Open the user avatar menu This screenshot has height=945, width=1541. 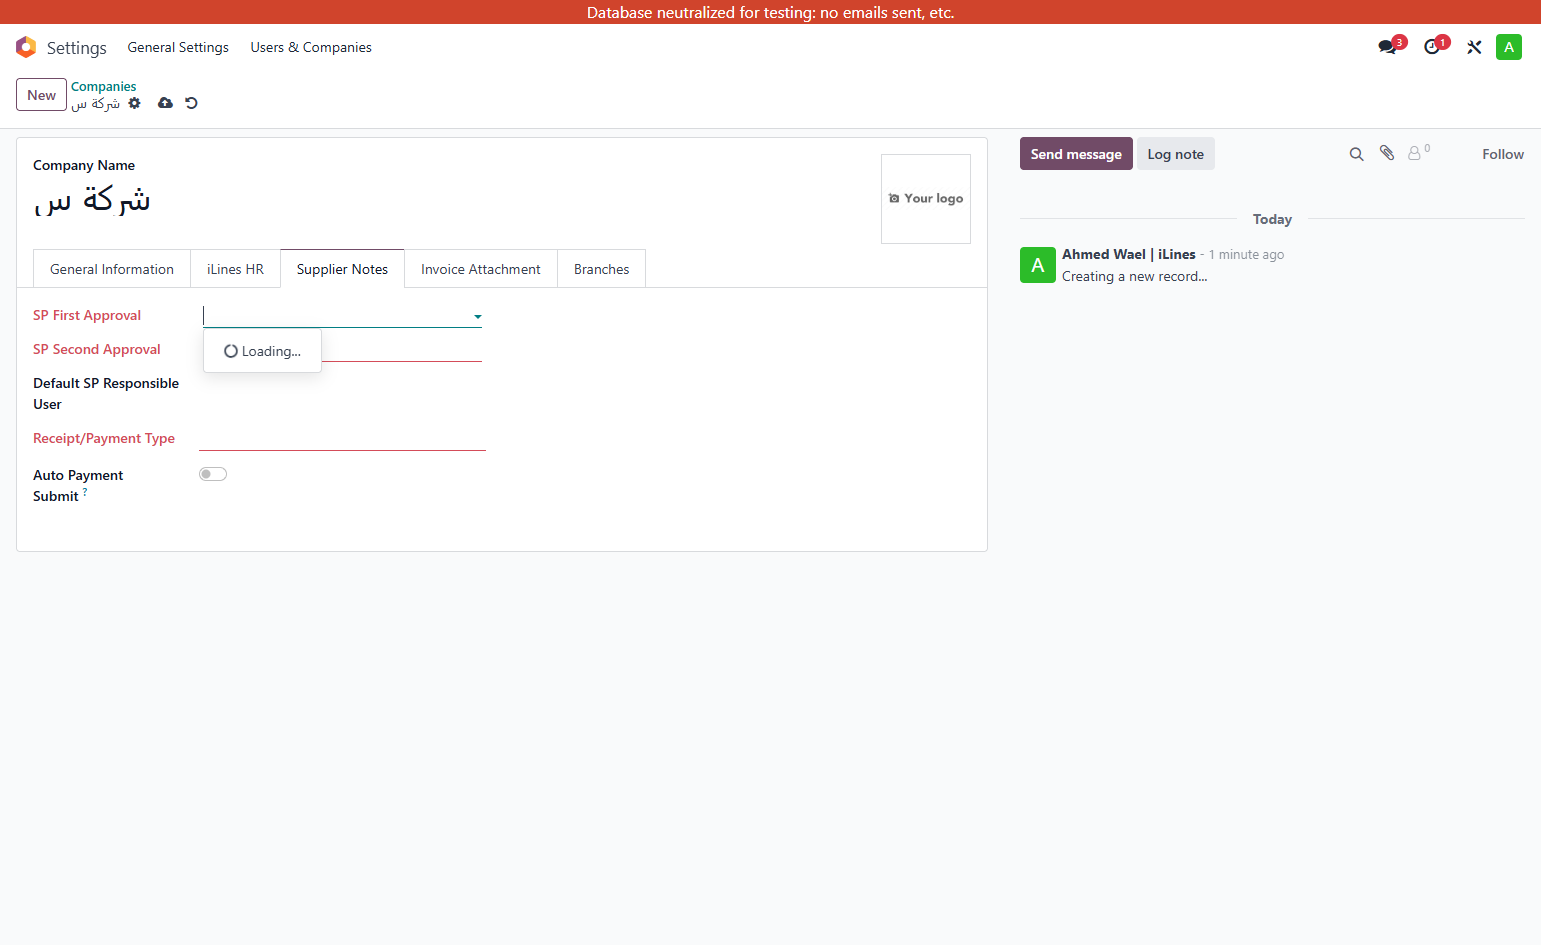point(1508,47)
